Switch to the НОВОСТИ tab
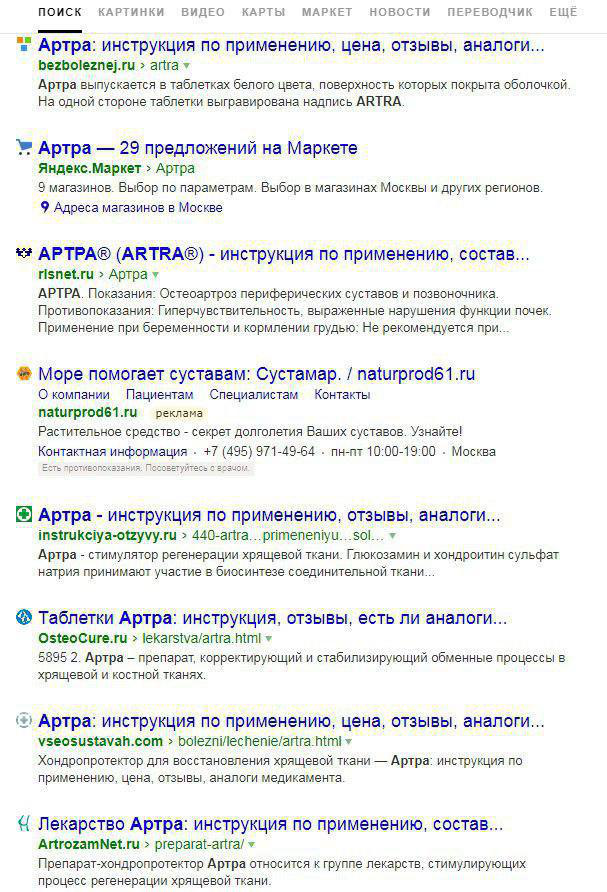This screenshot has height=892, width=607. coord(399,12)
